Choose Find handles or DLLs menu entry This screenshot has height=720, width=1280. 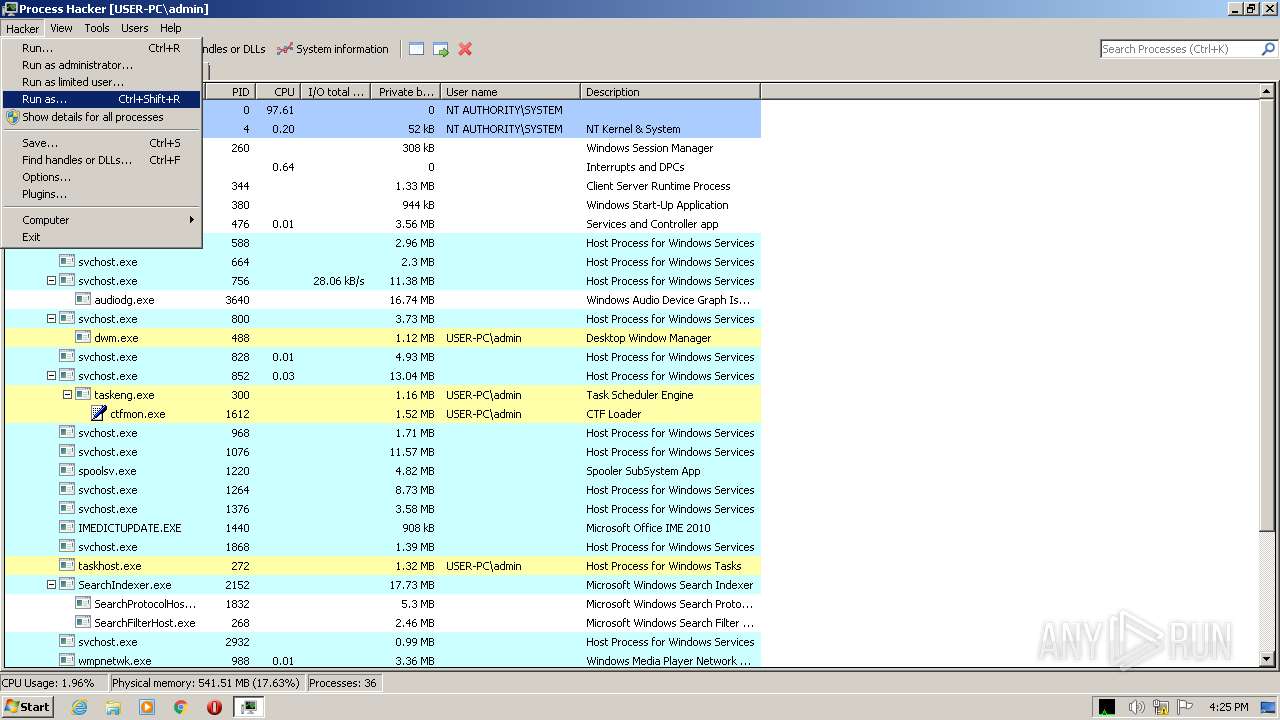tap(101, 160)
